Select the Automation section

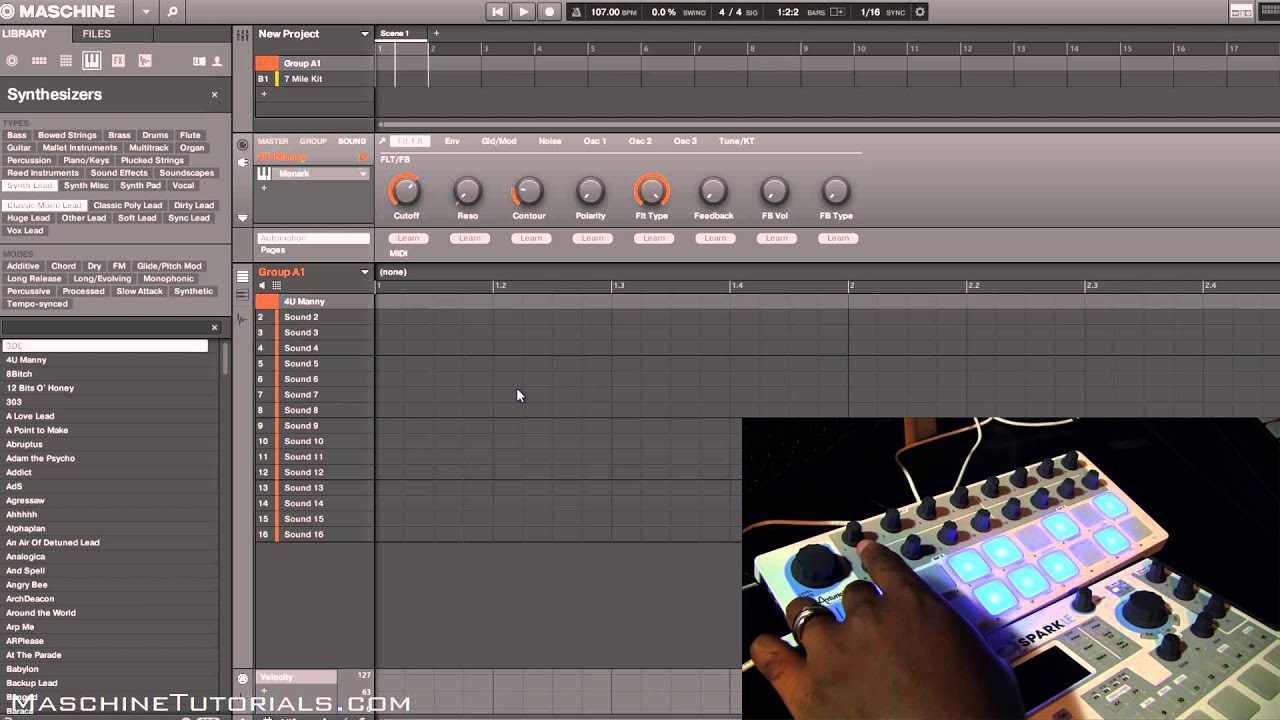point(313,238)
